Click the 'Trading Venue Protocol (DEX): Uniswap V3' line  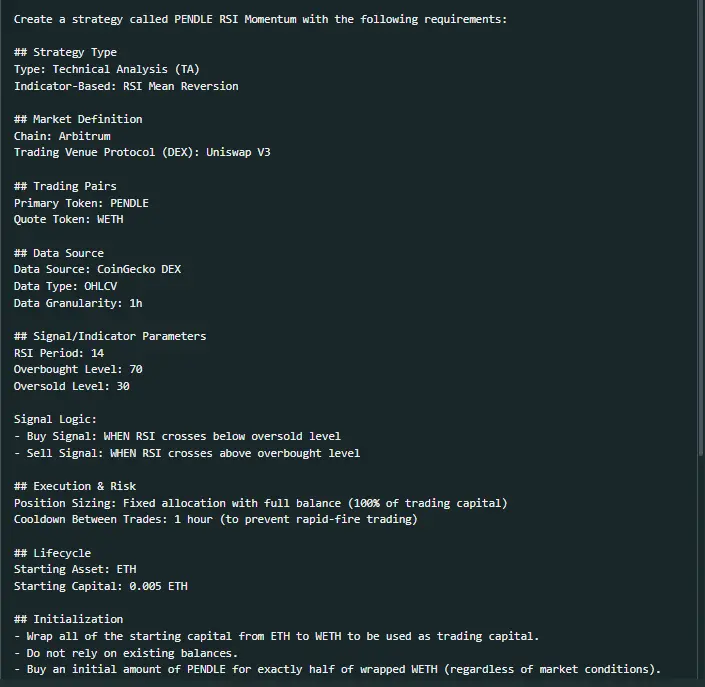tap(142, 152)
